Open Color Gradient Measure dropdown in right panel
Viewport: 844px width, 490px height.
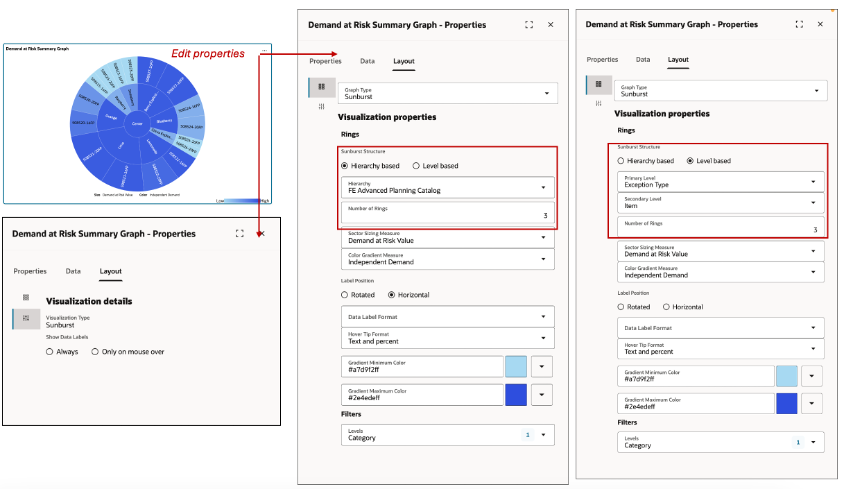(x=721, y=272)
